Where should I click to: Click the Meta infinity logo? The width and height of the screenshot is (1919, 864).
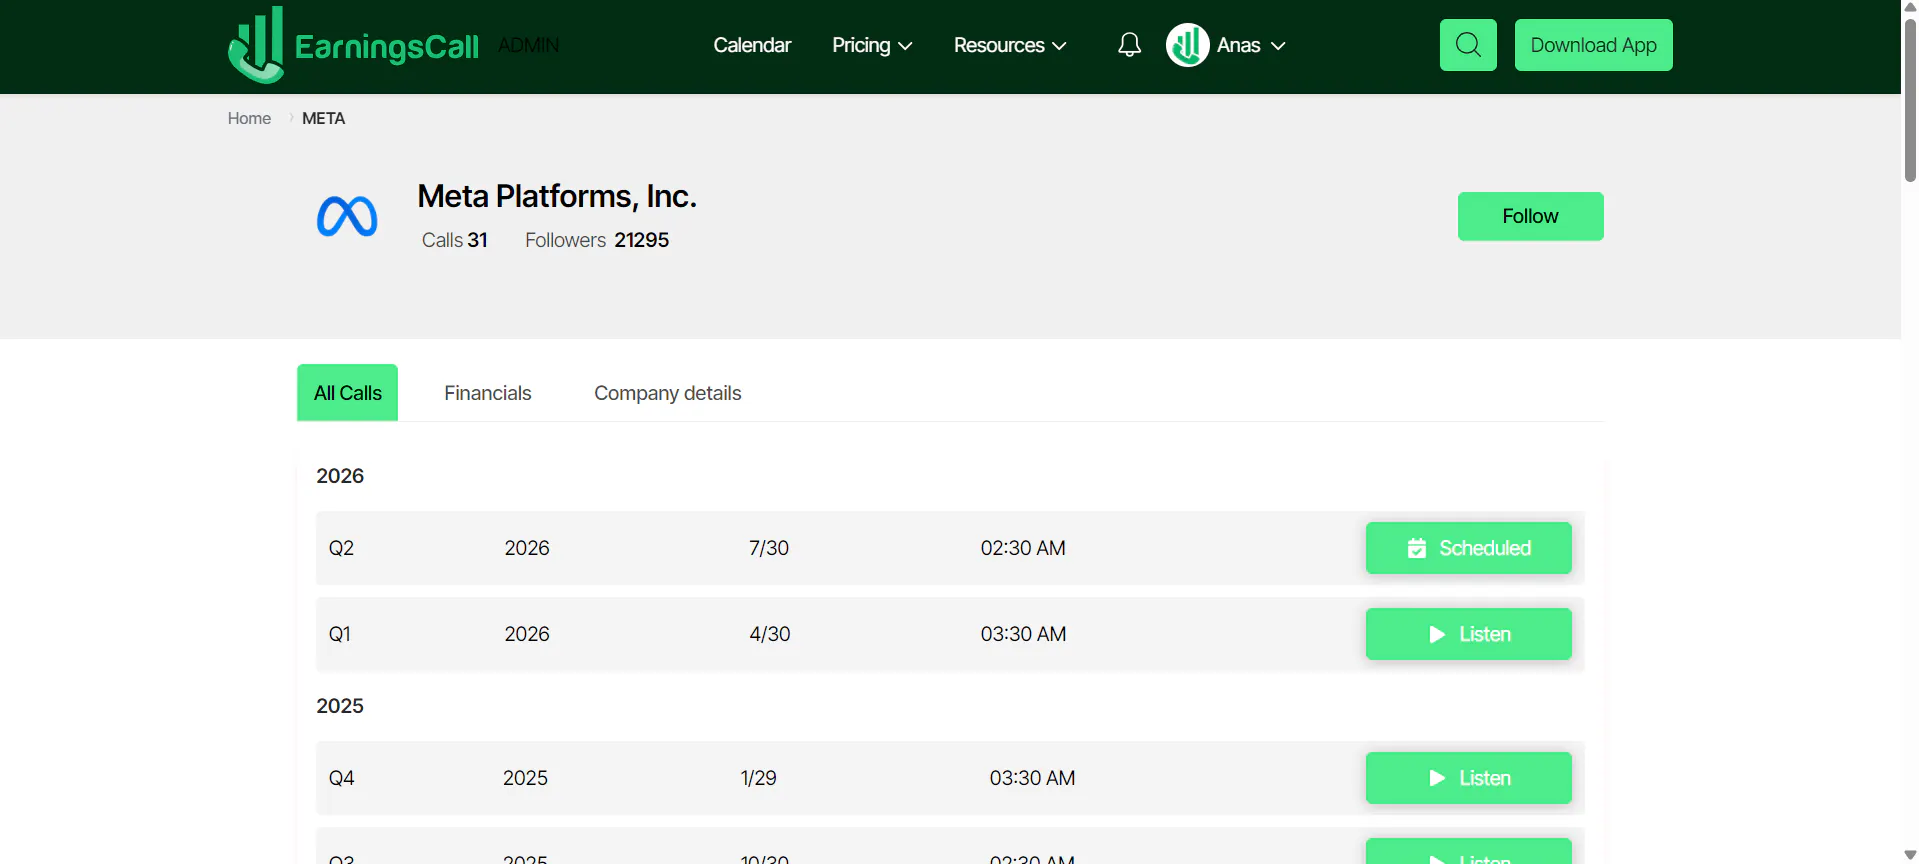(347, 217)
